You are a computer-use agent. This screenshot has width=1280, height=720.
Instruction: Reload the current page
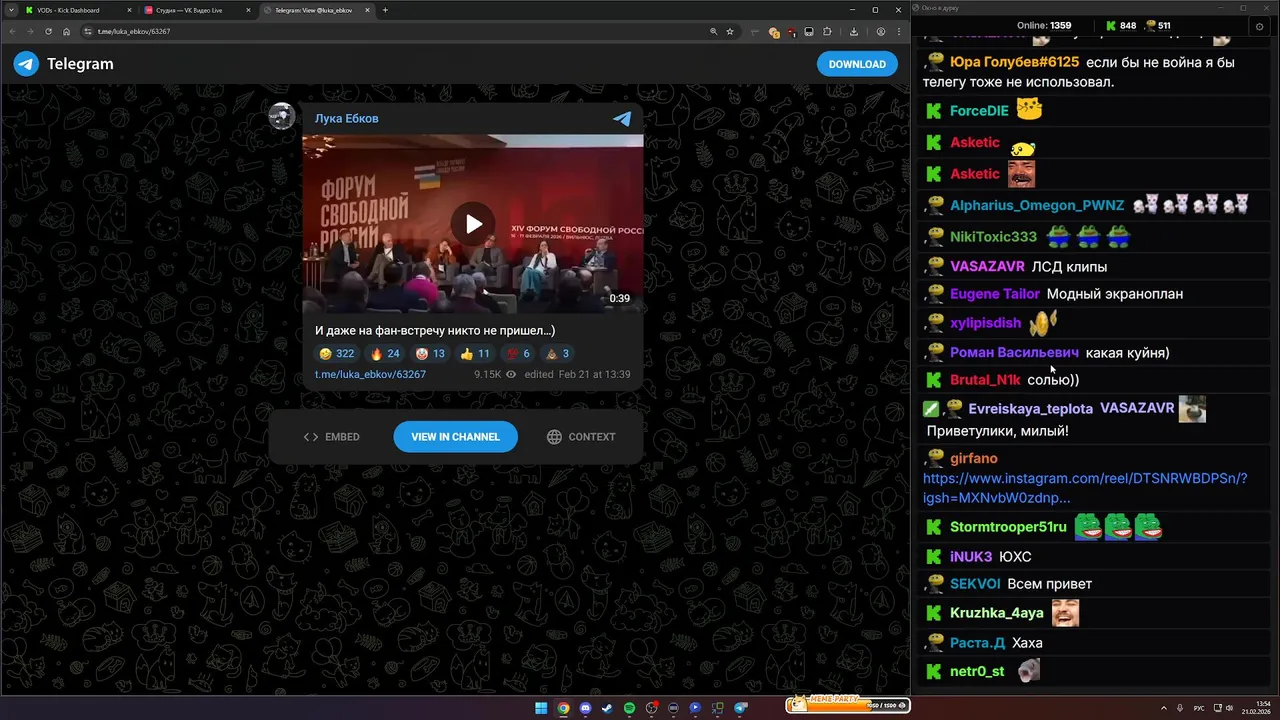(48, 31)
